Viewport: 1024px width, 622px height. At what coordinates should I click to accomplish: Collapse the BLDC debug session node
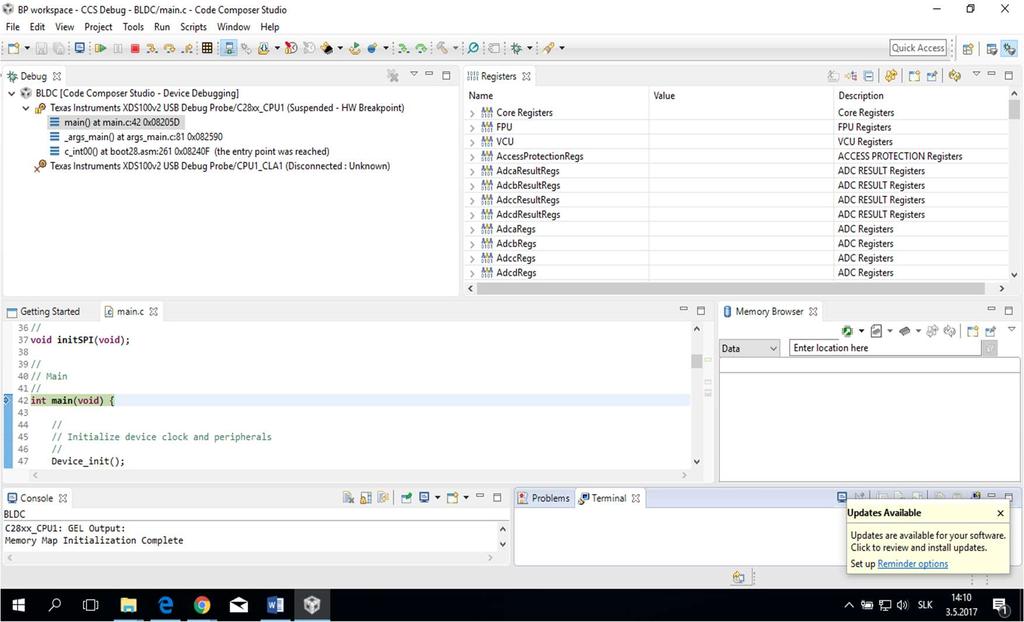click(11, 93)
